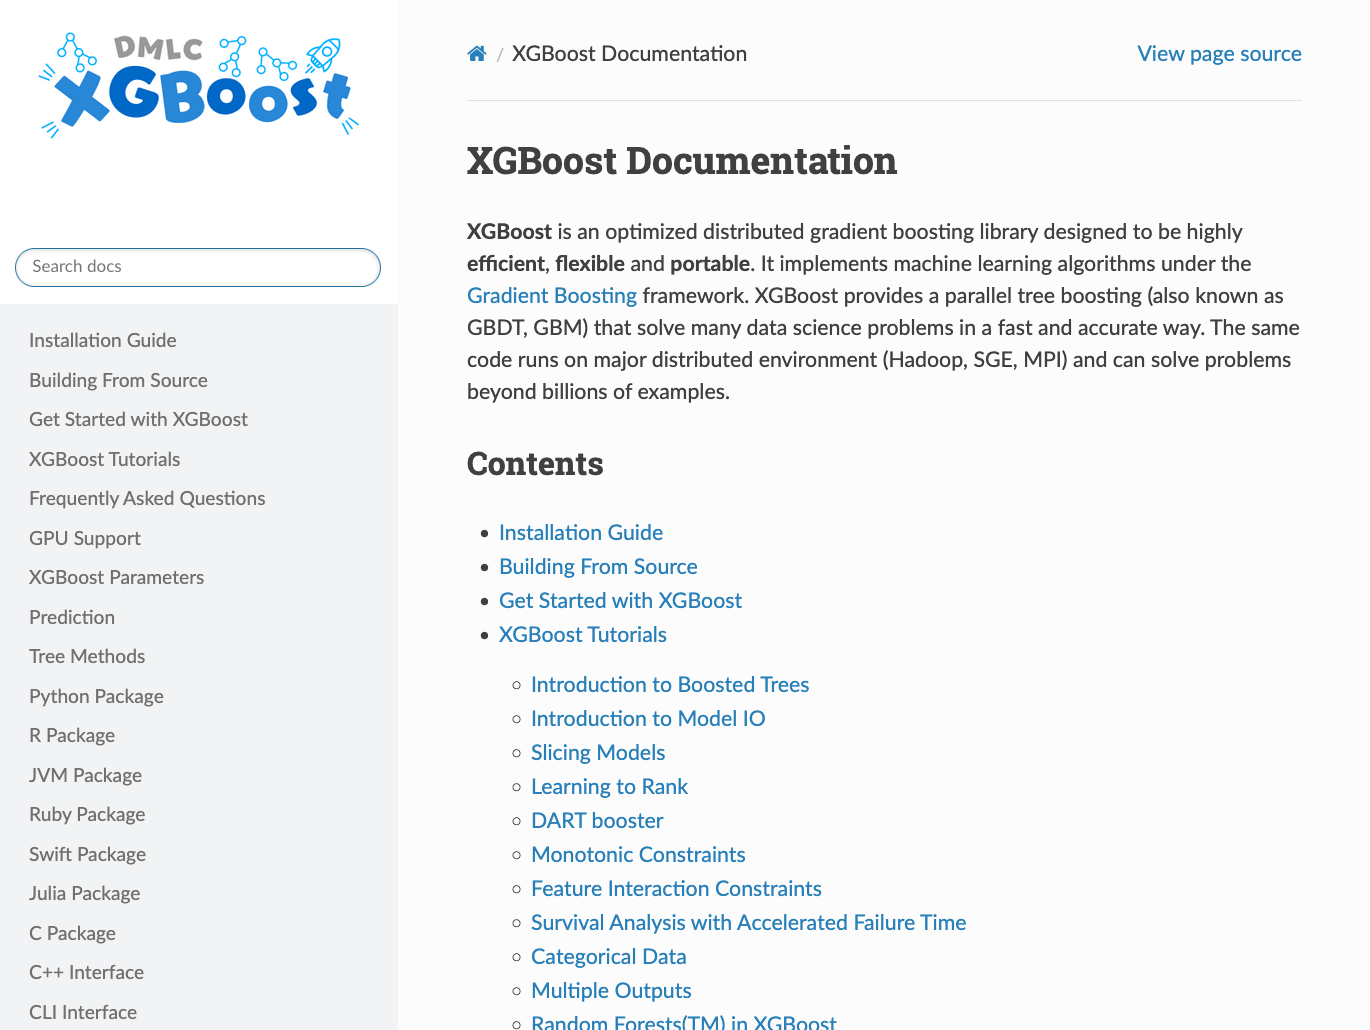This screenshot has width=1370, height=1030.
Task: Open Survival Analysis with Accelerated Failure Time
Action: pyautogui.click(x=748, y=923)
